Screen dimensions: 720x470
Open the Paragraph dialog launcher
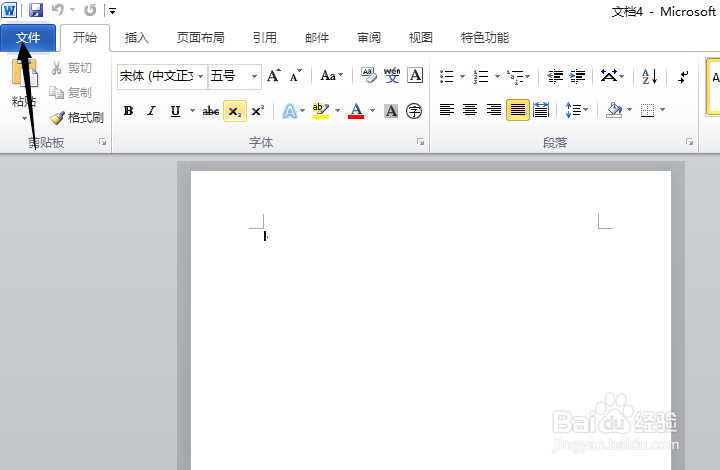pos(689,142)
